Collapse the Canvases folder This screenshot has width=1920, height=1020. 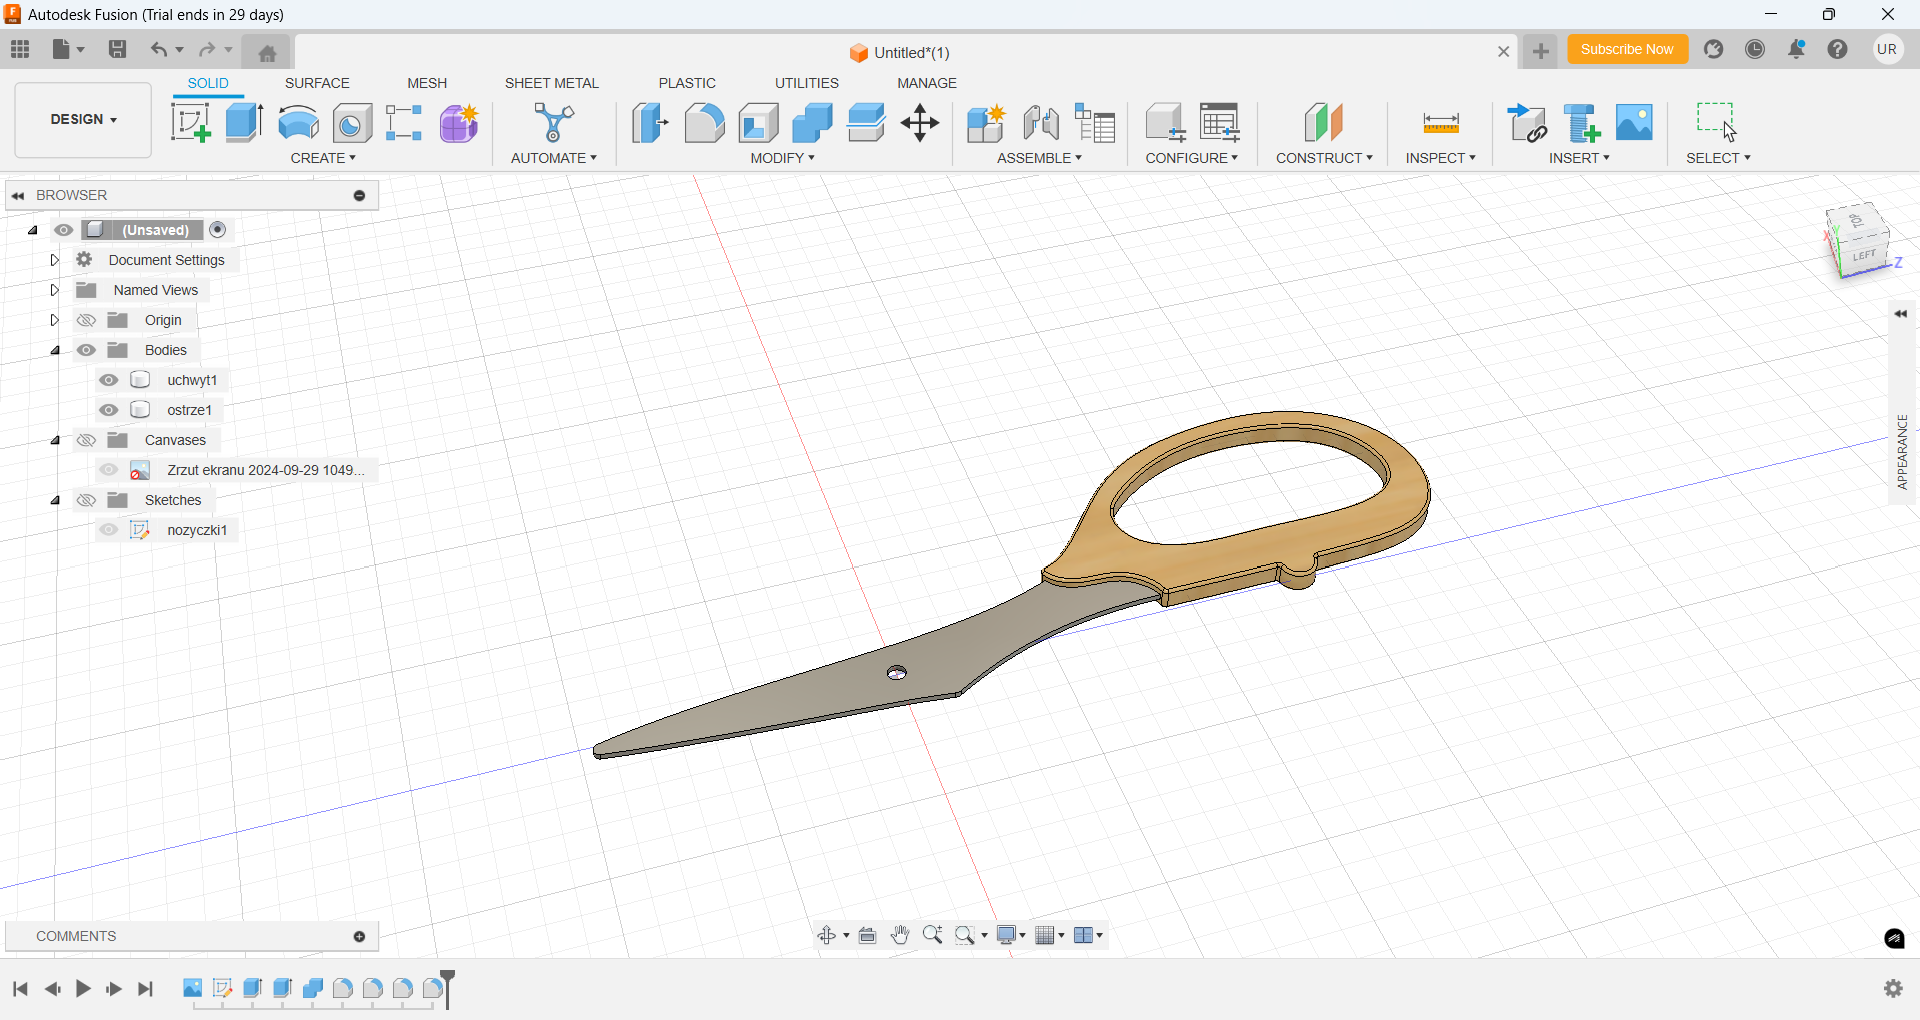(x=55, y=440)
